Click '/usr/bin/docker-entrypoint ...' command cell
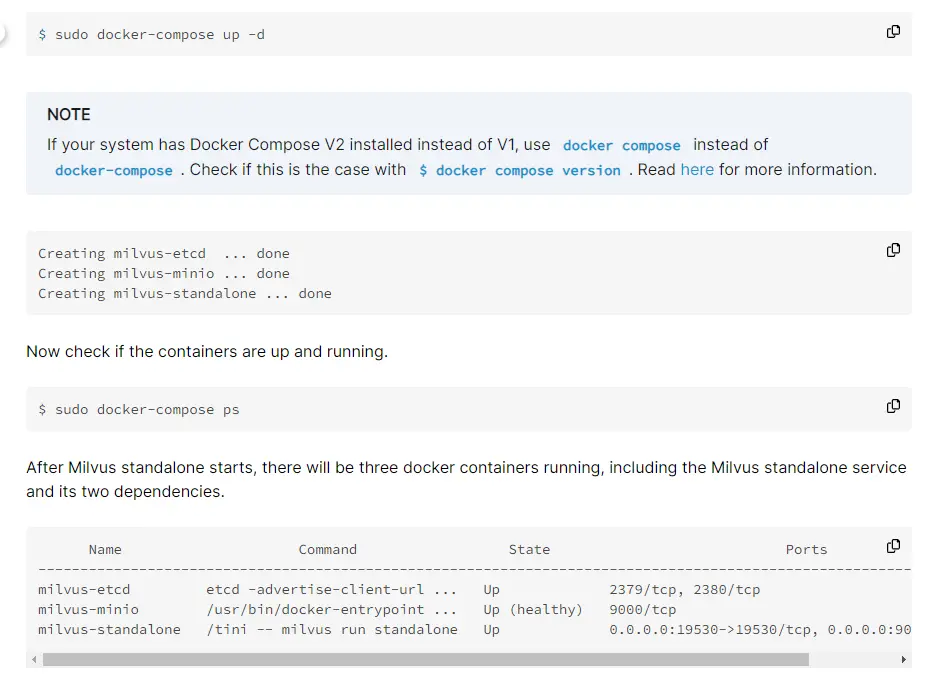Viewport: 926px width, 691px height. point(331,609)
